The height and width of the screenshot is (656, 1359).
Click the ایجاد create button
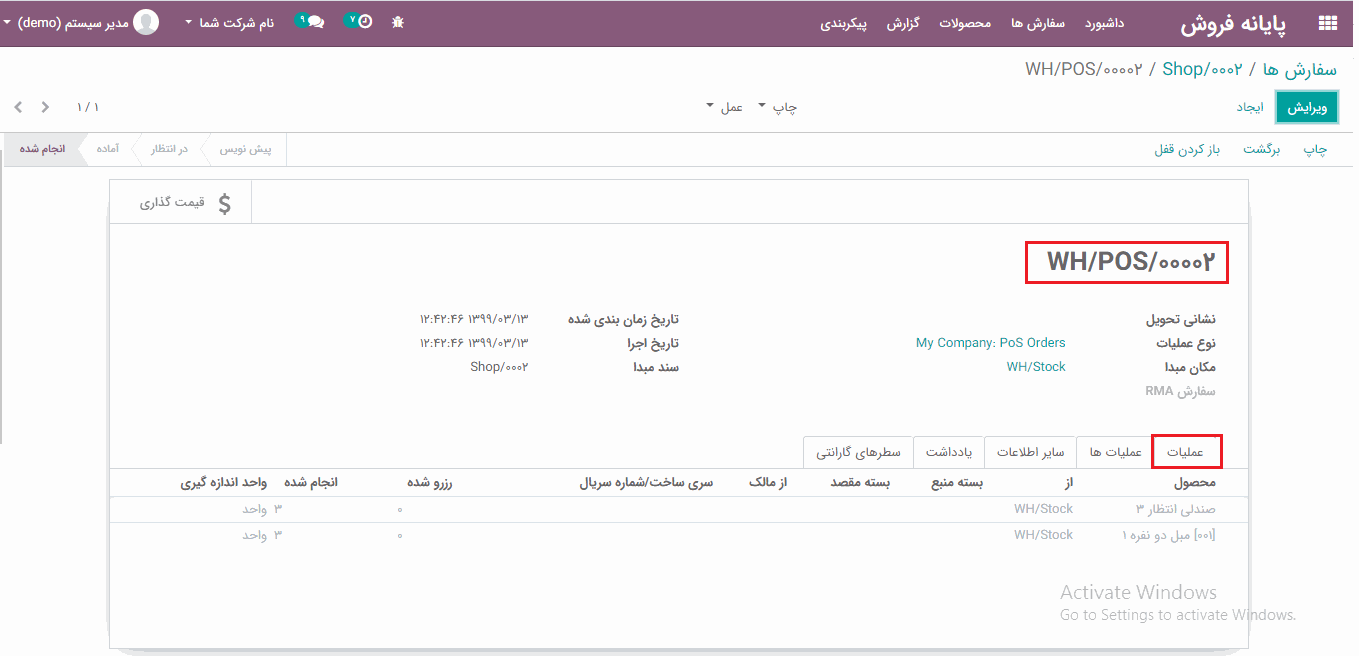click(x=1250, y=107)
